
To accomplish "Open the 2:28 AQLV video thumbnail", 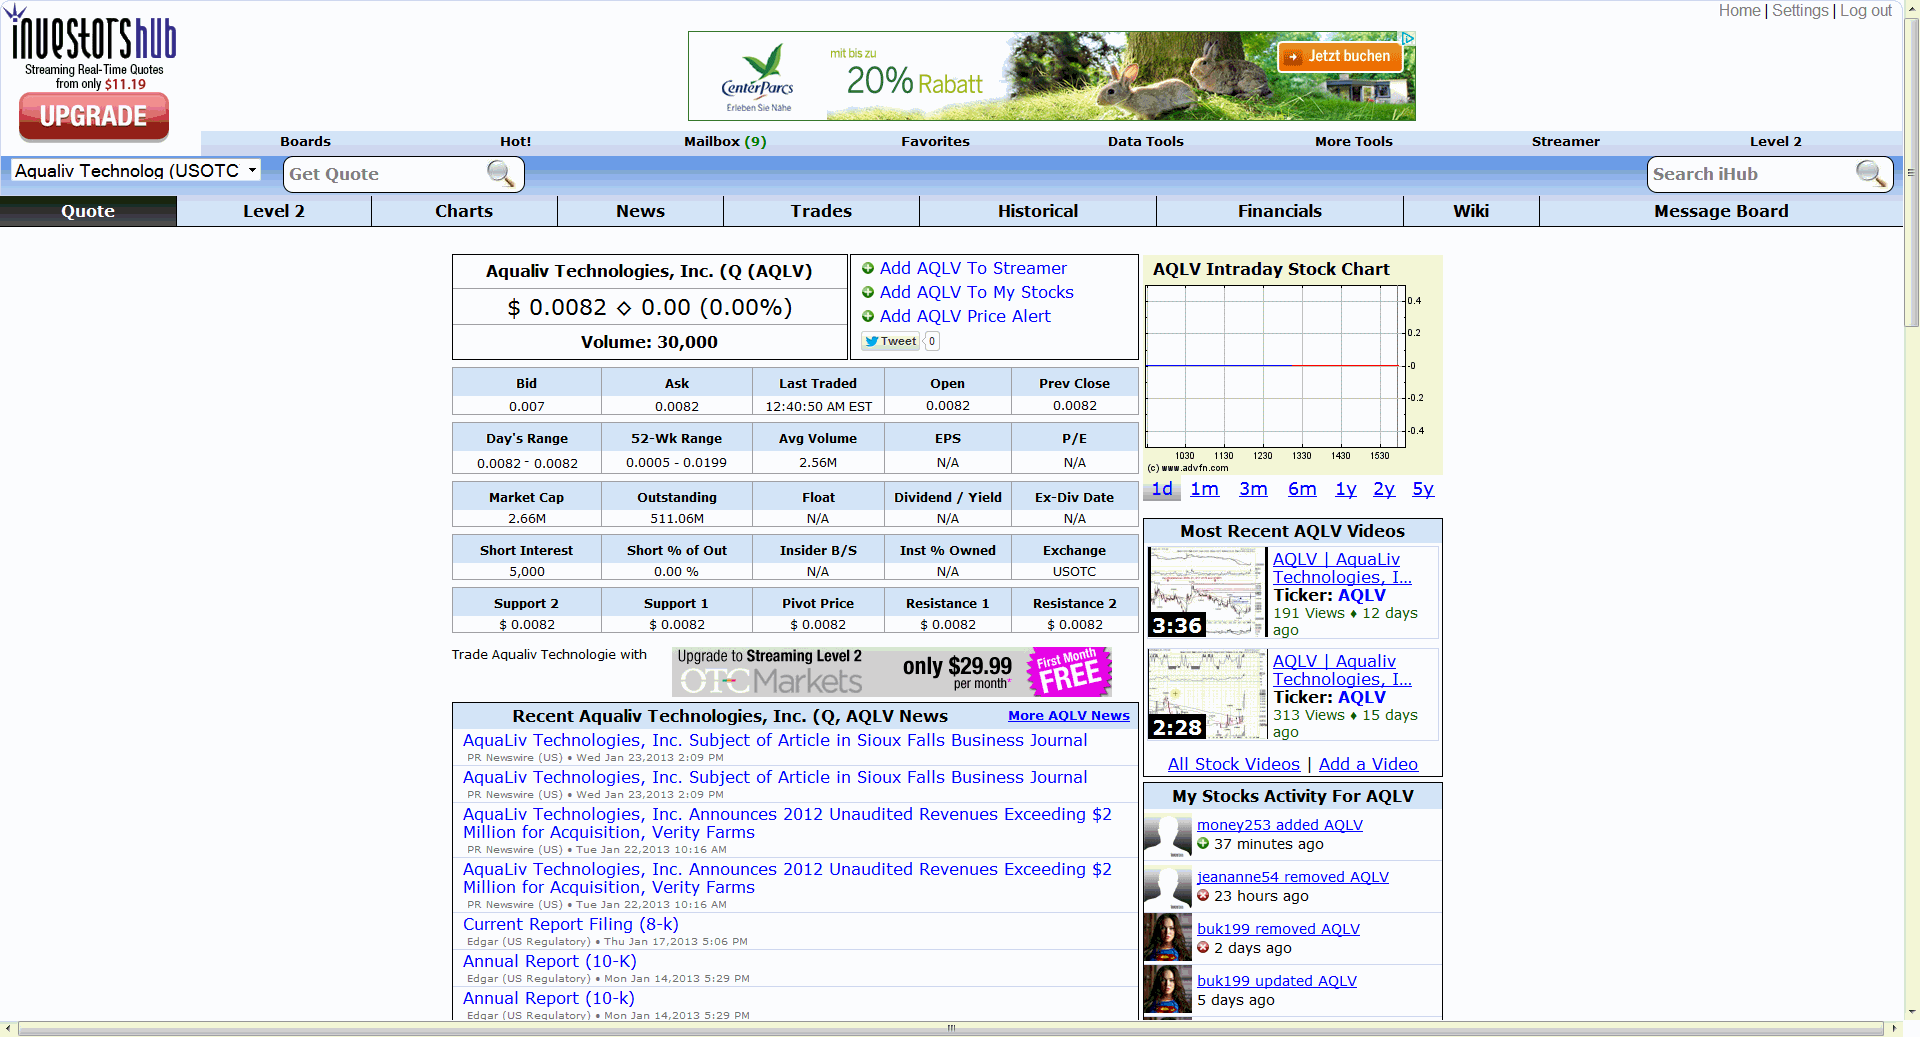I will [x=1207, y=694].
